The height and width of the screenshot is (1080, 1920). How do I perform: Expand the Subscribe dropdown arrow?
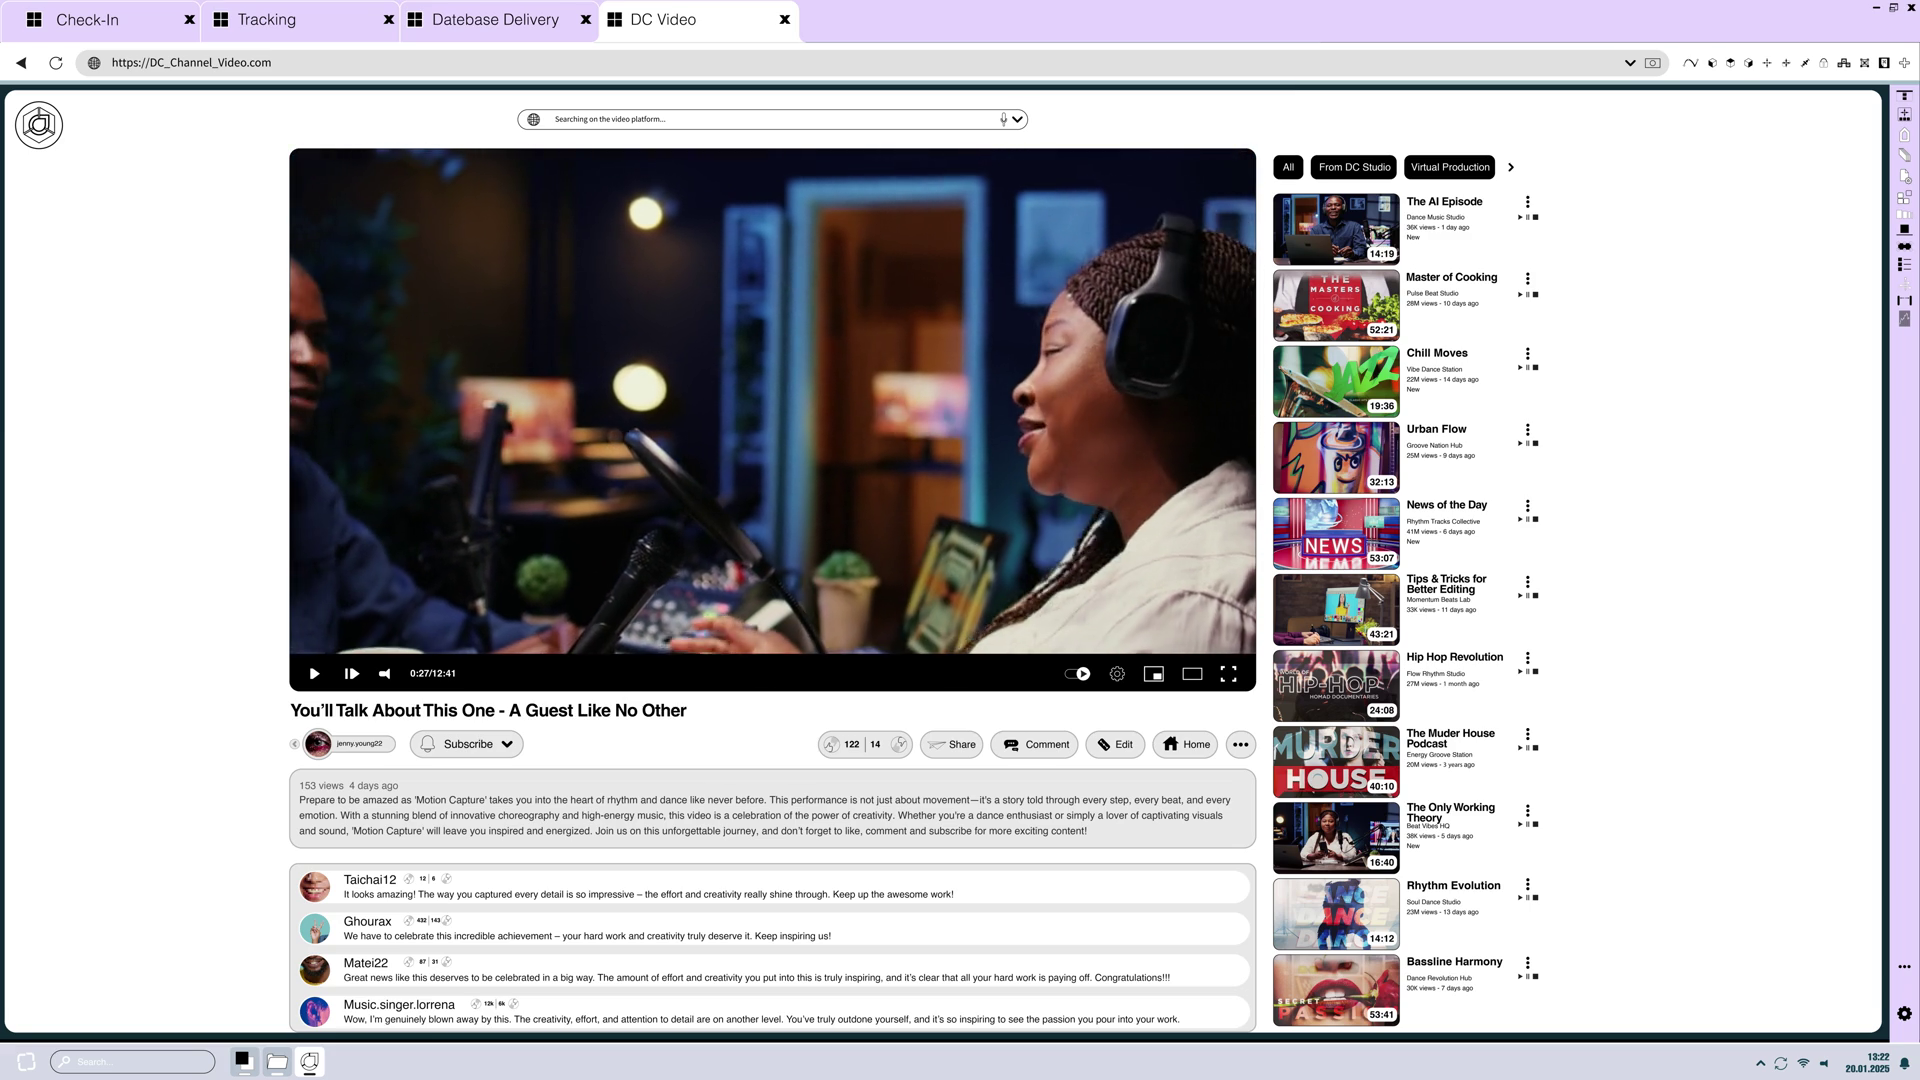click(x=507, y=744)
